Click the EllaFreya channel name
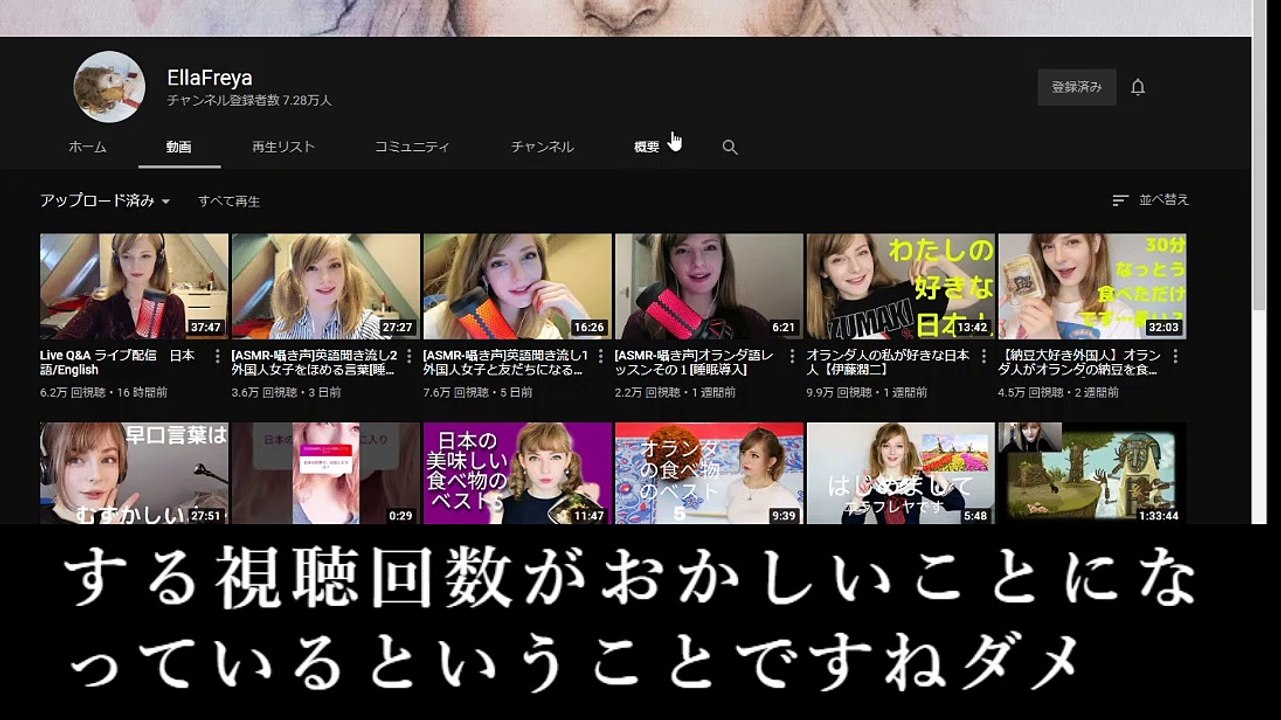1281x720 pixels. [209, 78]
